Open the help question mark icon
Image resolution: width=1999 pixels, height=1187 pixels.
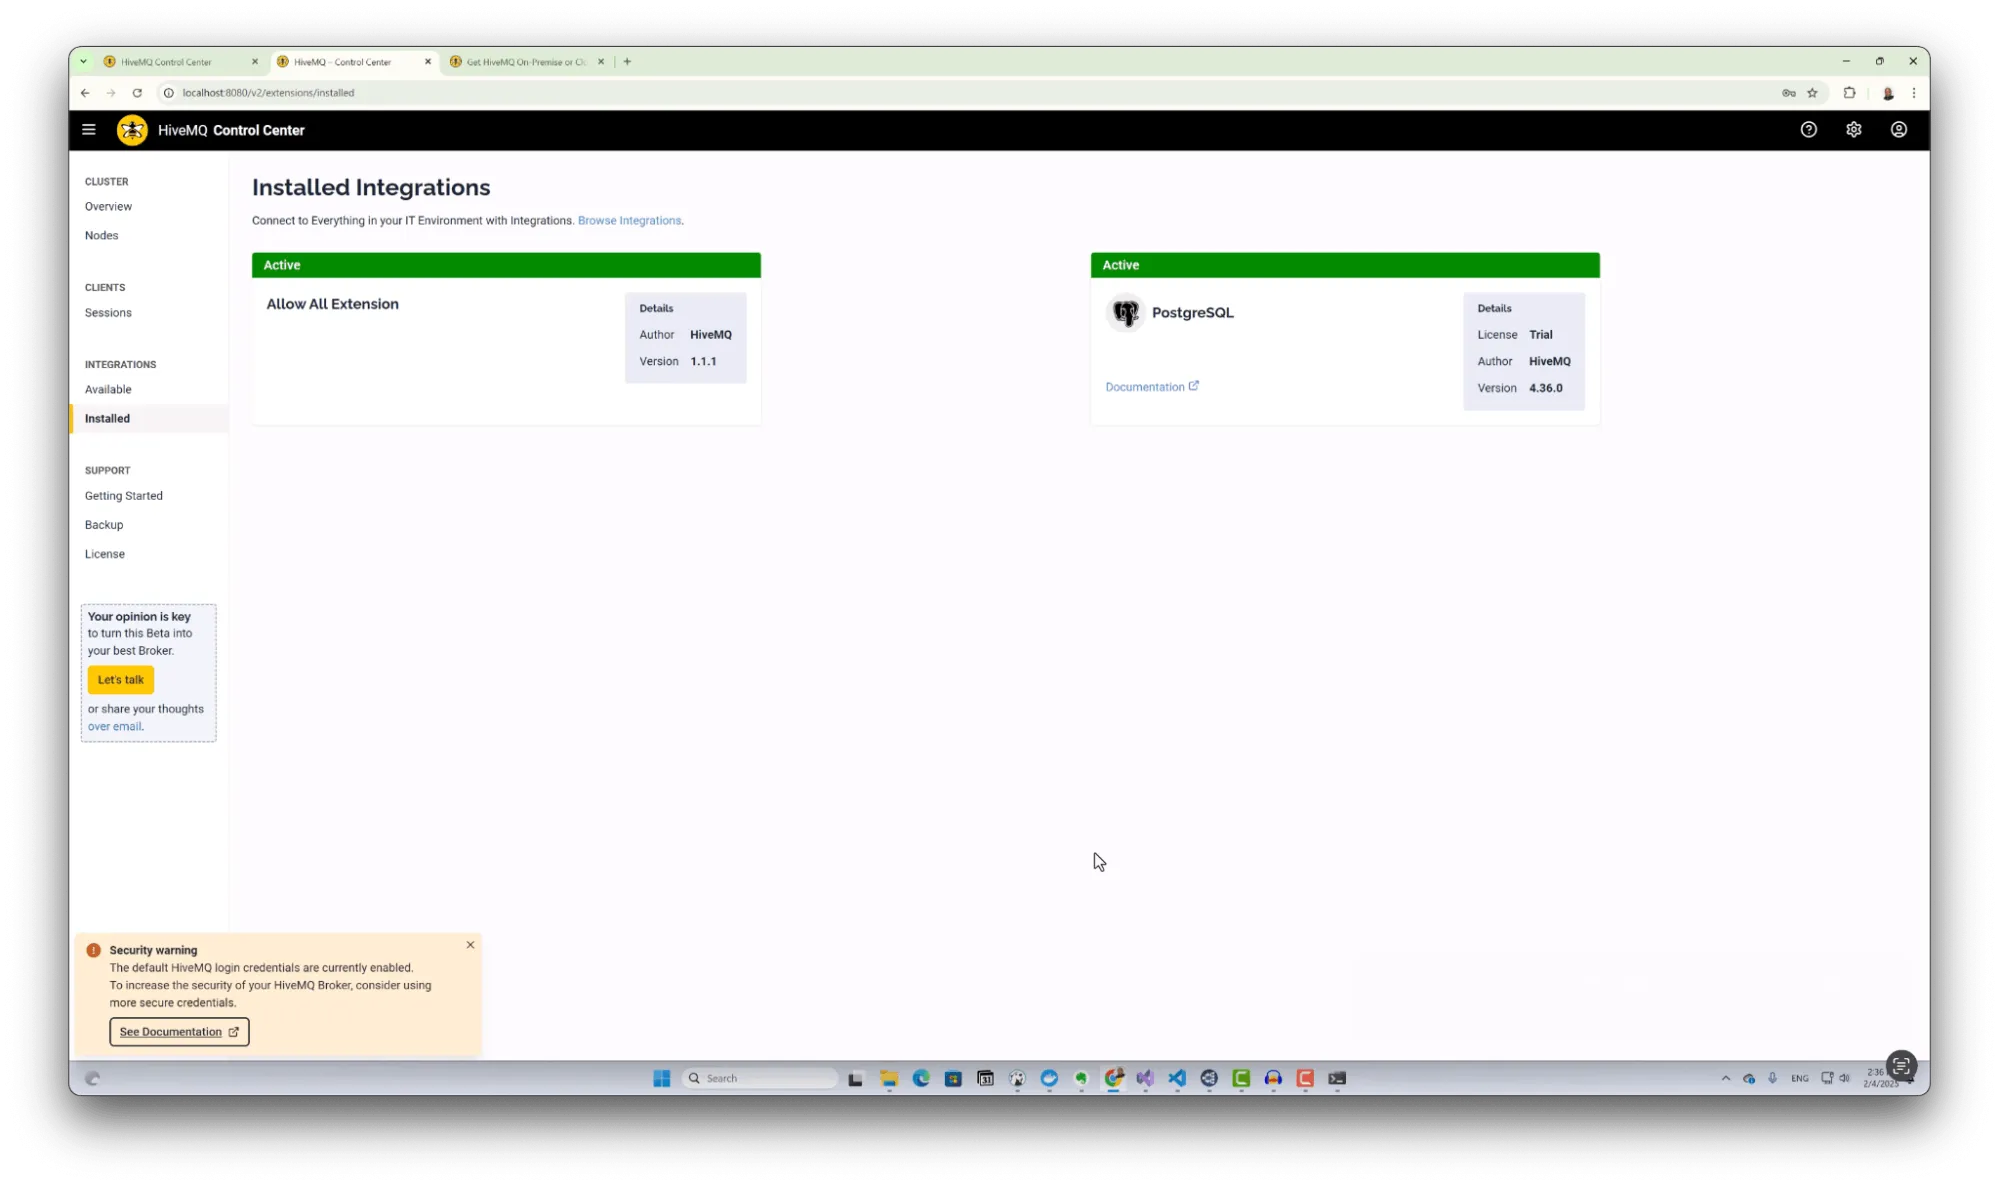(1808, 130)
